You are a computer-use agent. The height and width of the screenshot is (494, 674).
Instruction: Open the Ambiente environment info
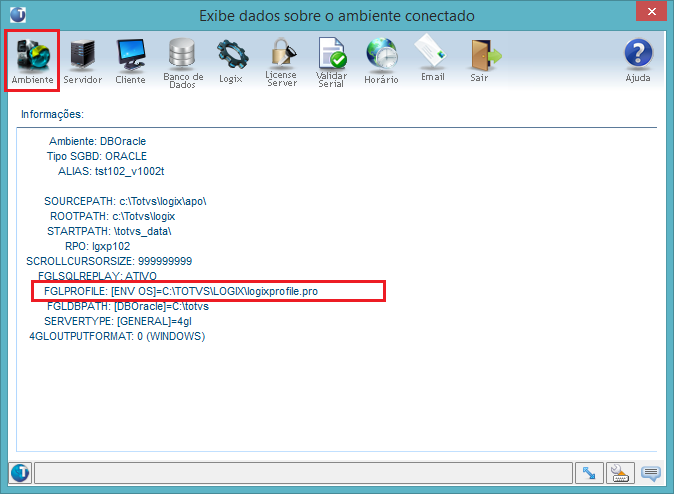[x=32, y=61]
